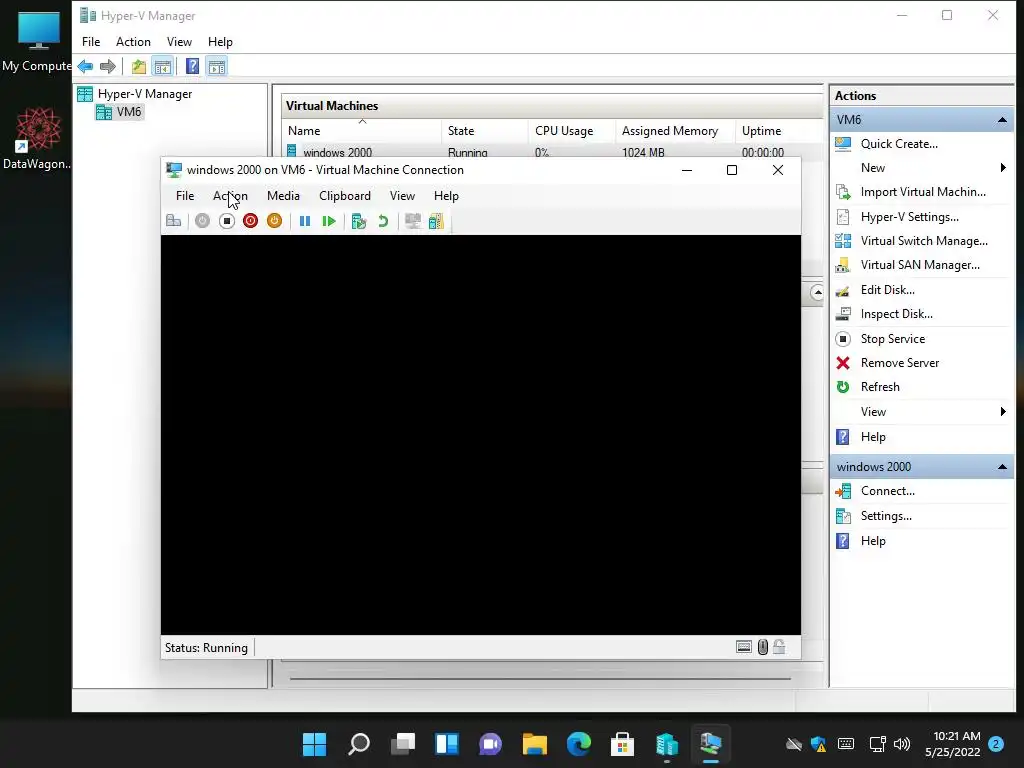Sort by CPU Usage column header

571,131
